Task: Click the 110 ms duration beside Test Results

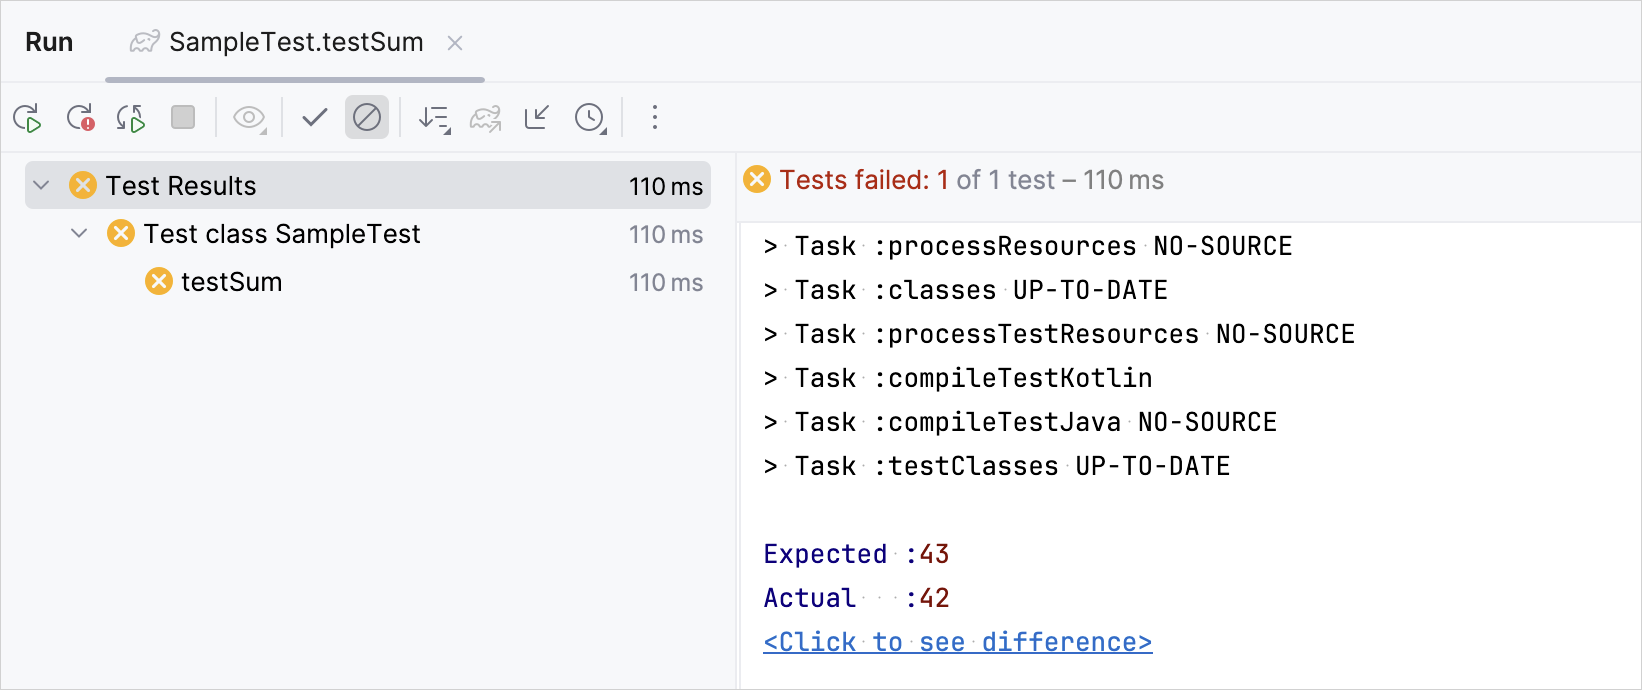Action: [x=666, y=186]
